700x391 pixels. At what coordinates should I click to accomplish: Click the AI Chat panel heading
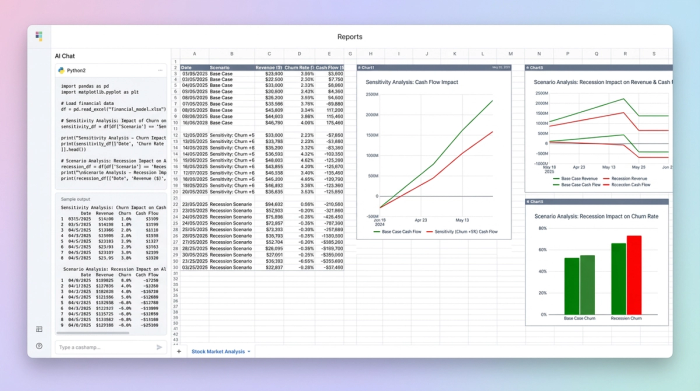[x=65, y=56]
